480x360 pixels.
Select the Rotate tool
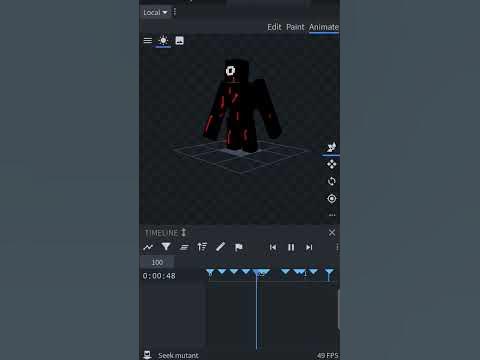pyautogui.click(x=331, y=181)
